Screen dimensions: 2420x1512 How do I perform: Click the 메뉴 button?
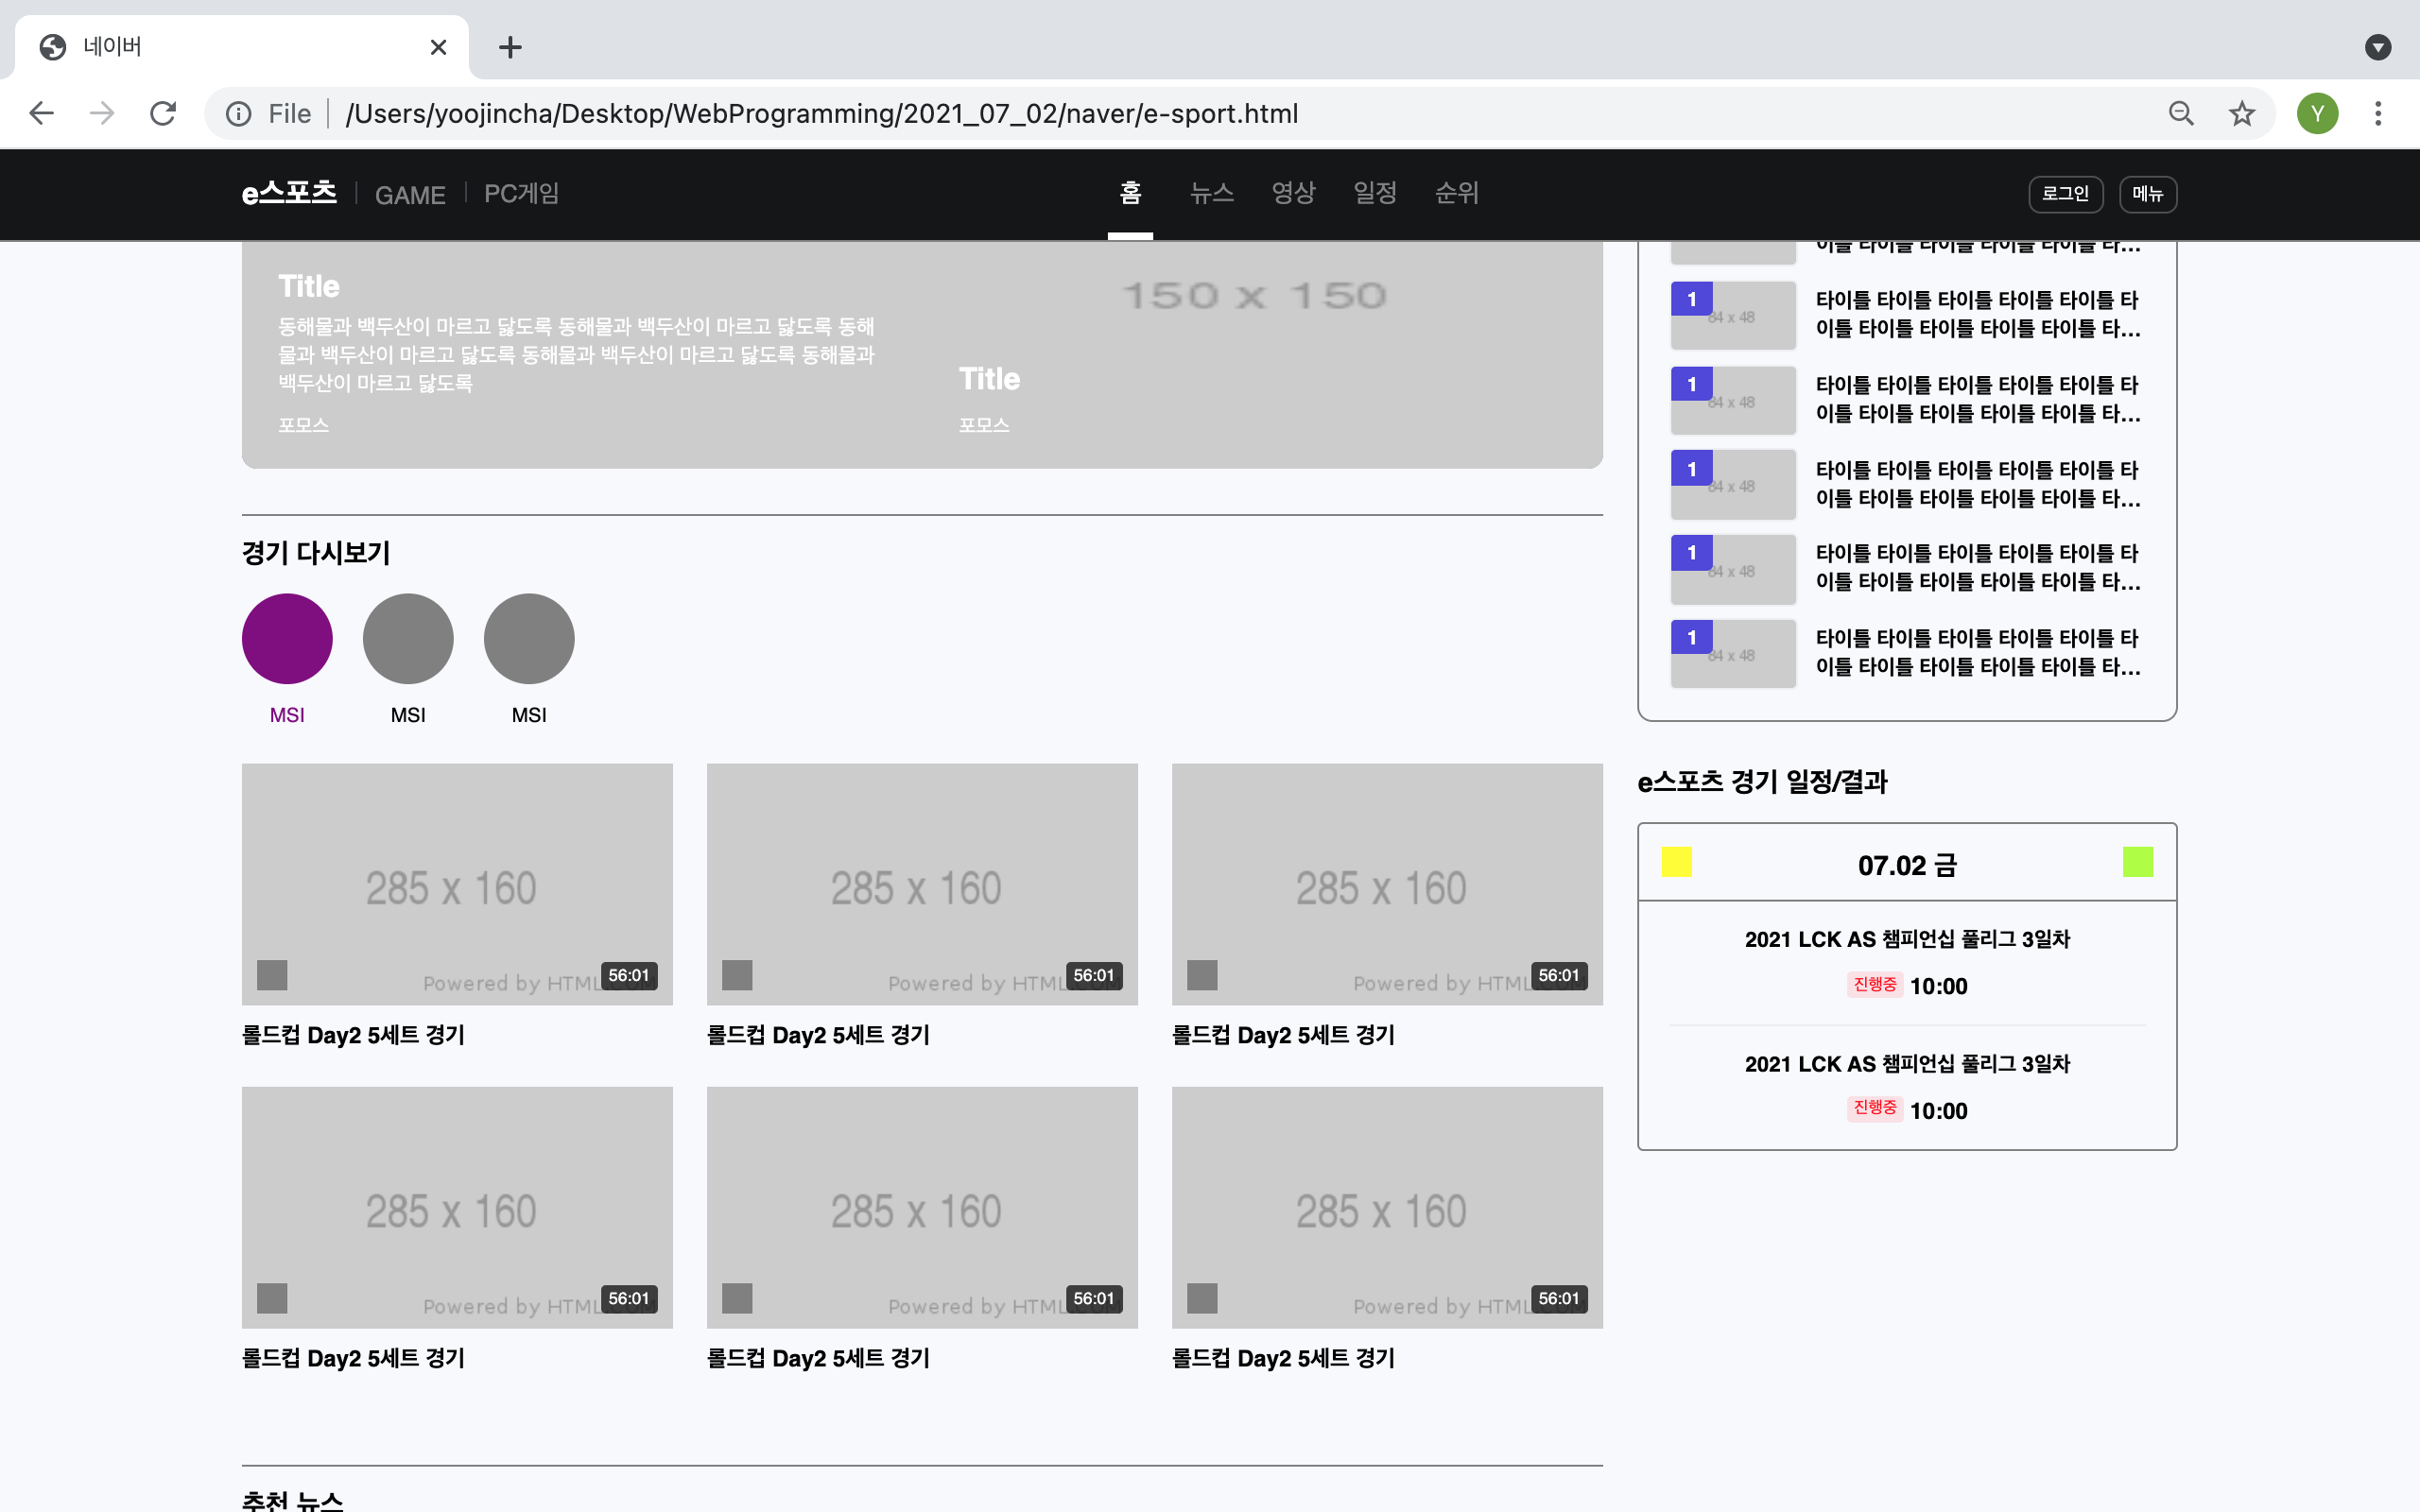click(2147, 194)
